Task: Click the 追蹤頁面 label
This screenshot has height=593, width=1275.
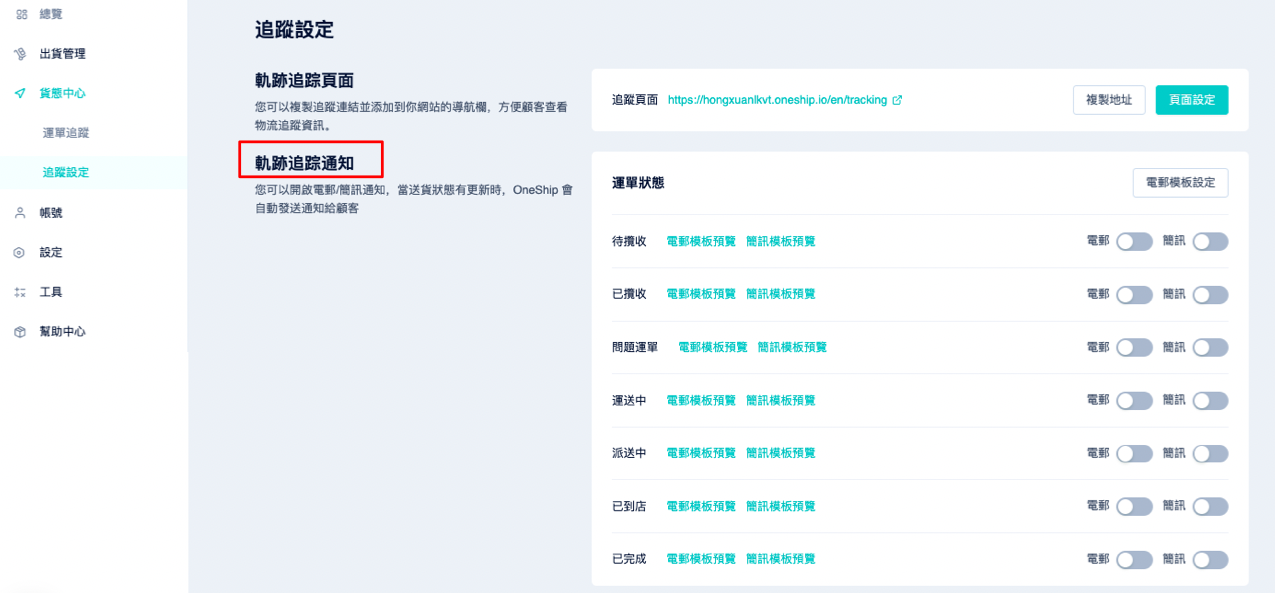Action: coord(635,100)
